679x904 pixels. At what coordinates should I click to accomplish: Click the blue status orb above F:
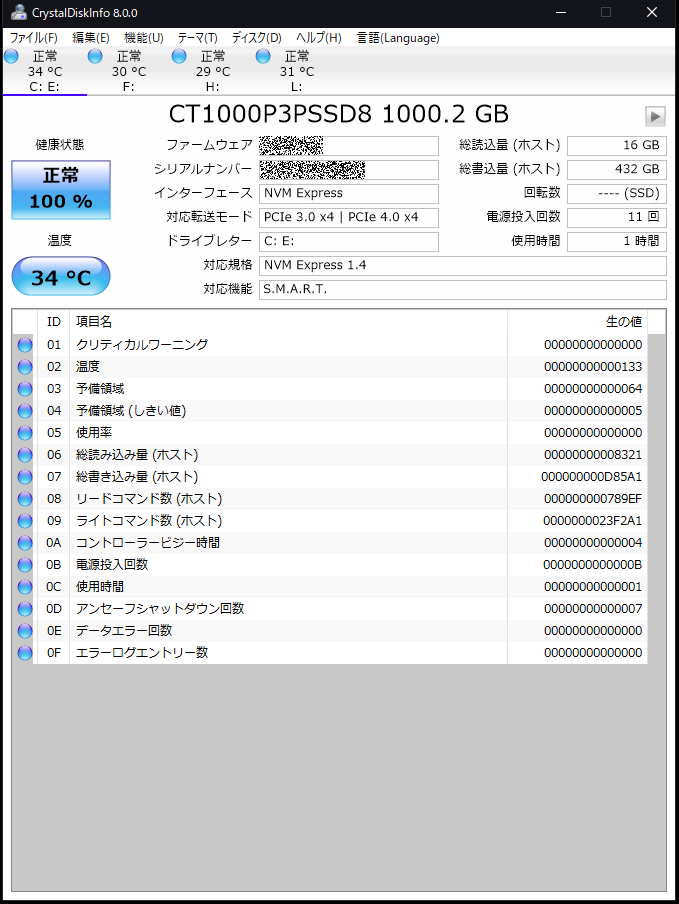point(95,56)
